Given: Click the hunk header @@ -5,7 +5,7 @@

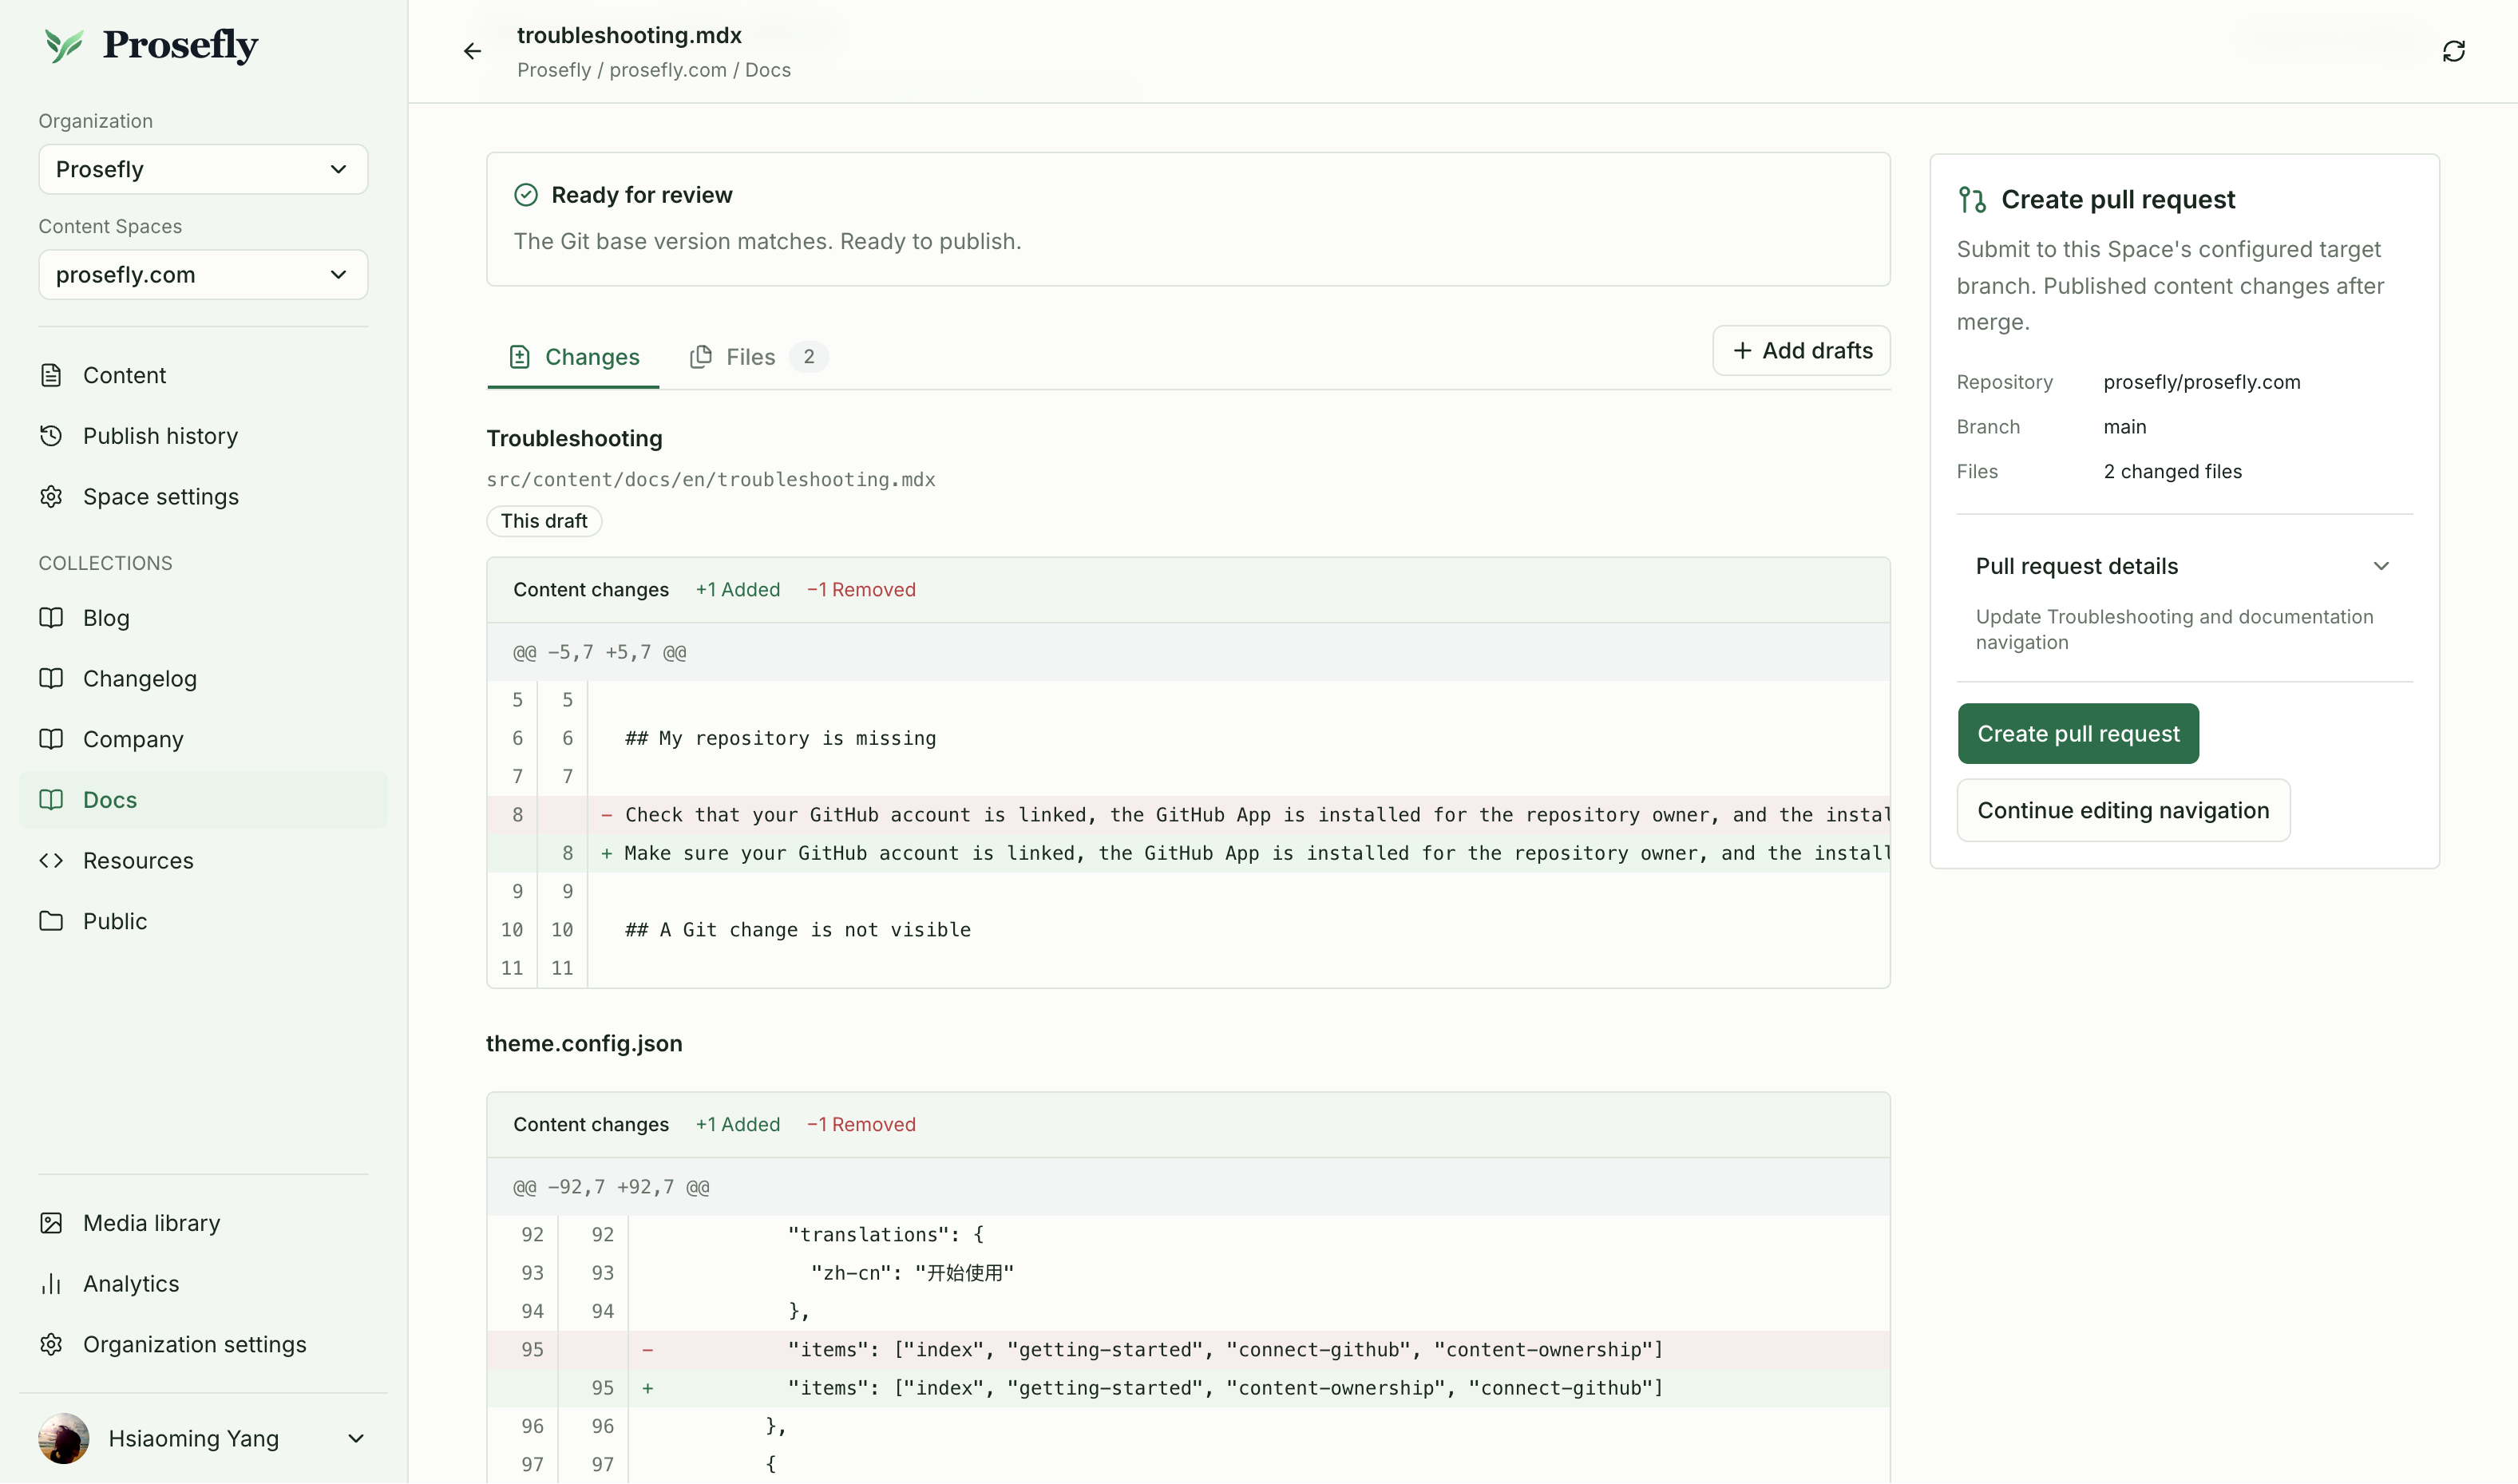Looking at the screenshot, I should tap(600, 653).
